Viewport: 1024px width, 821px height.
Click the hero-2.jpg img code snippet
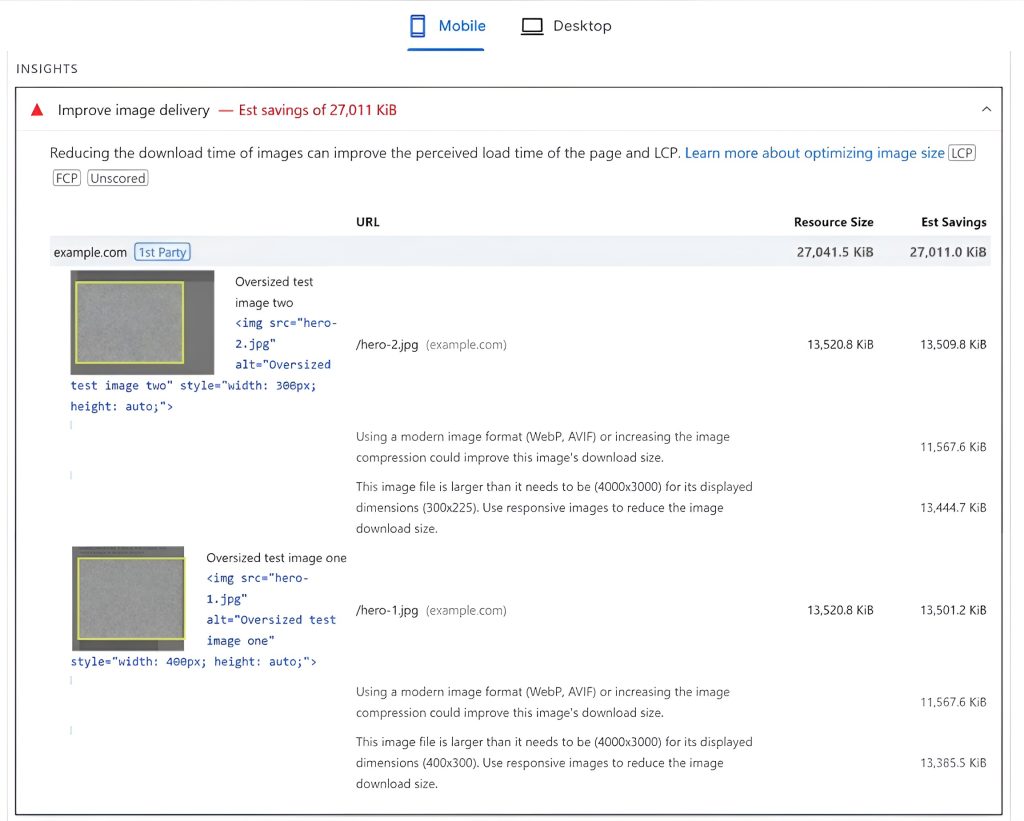[203, 364]
